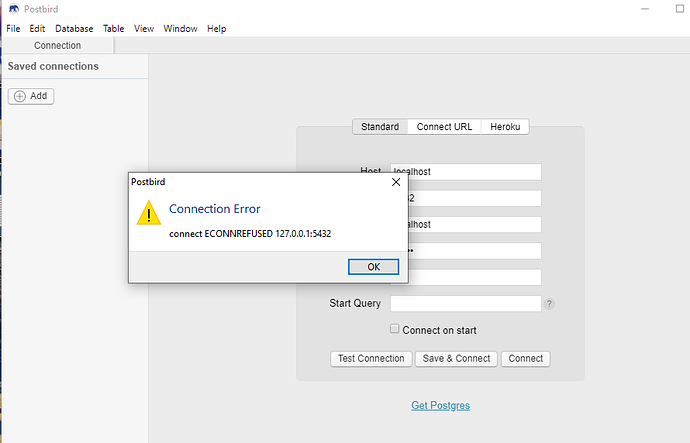This screenshot has width=690, height=443.
Task: Click the Save & Connect button
Action: click(456, 359)
